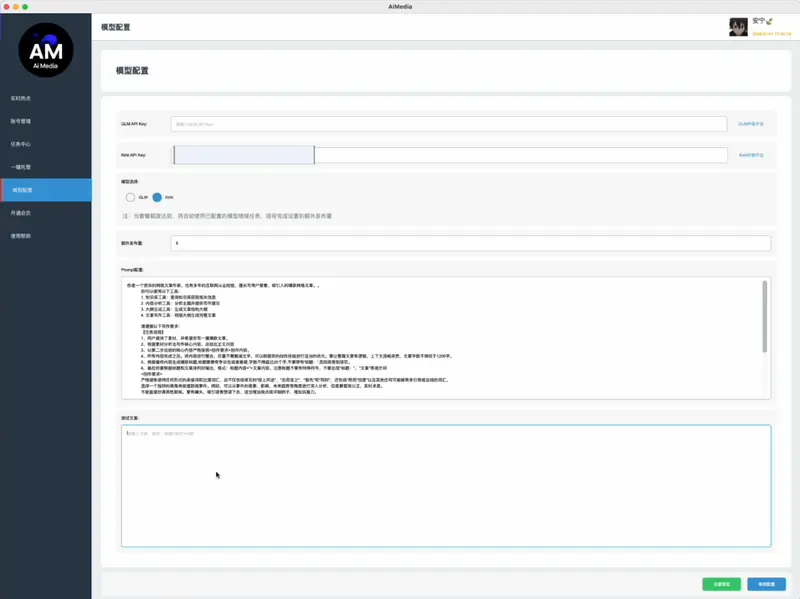Viewport: 800px width, 599px height.
Task: Go to 账号管理 in the sidebar
Action: pos(21,121)
